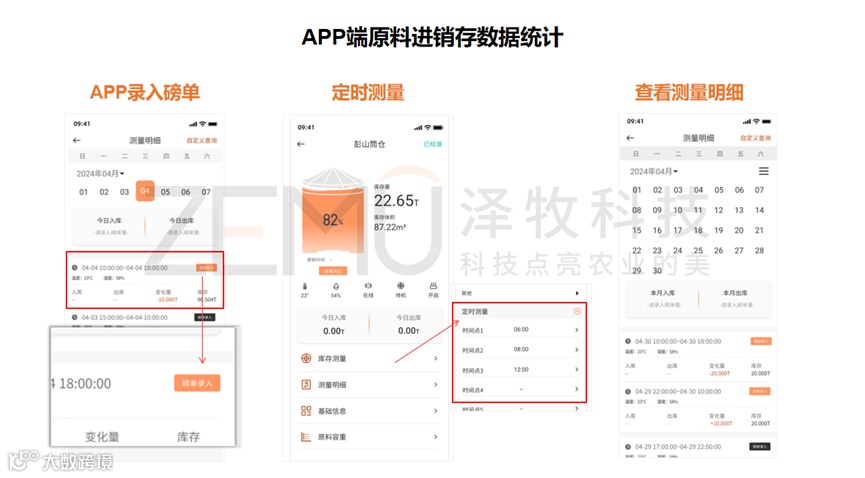Tap -10.000T 变化量 in left phone
Screen dimensions: 865x478
[167, 300]
